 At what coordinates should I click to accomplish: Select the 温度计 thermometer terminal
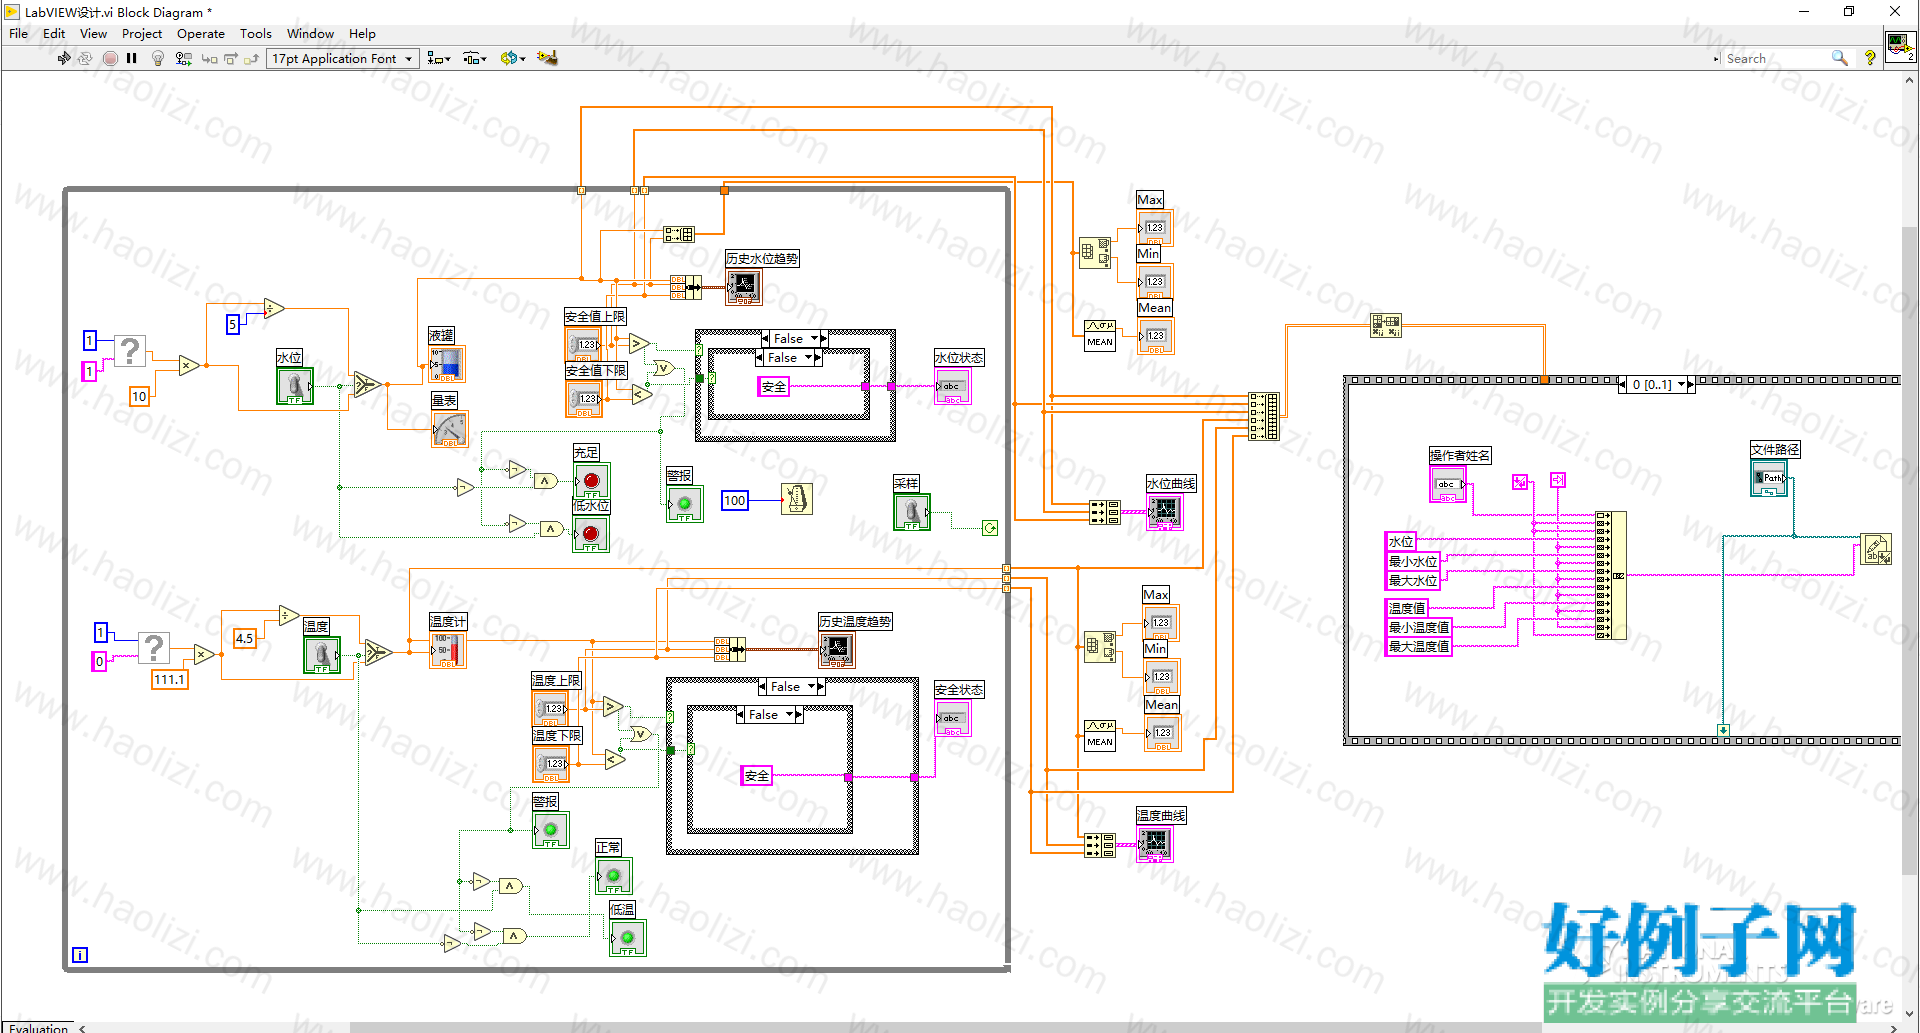coord(448,650)
